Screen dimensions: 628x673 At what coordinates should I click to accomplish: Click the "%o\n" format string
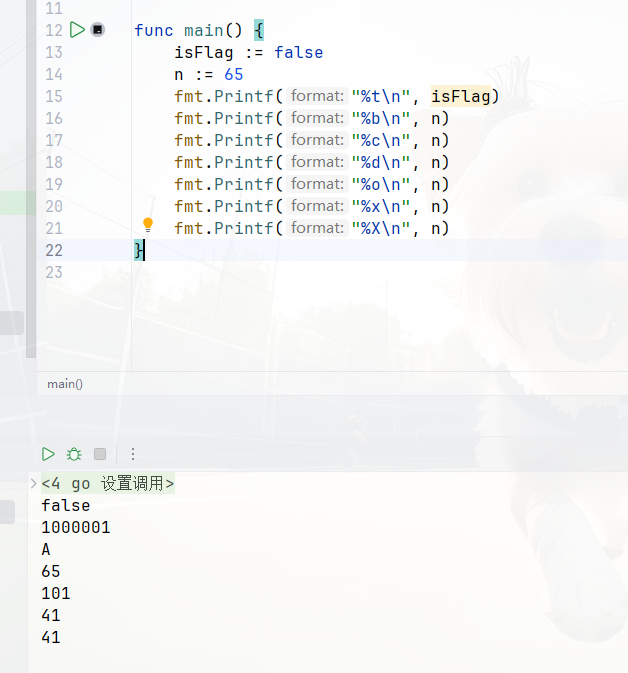(381, 185)
